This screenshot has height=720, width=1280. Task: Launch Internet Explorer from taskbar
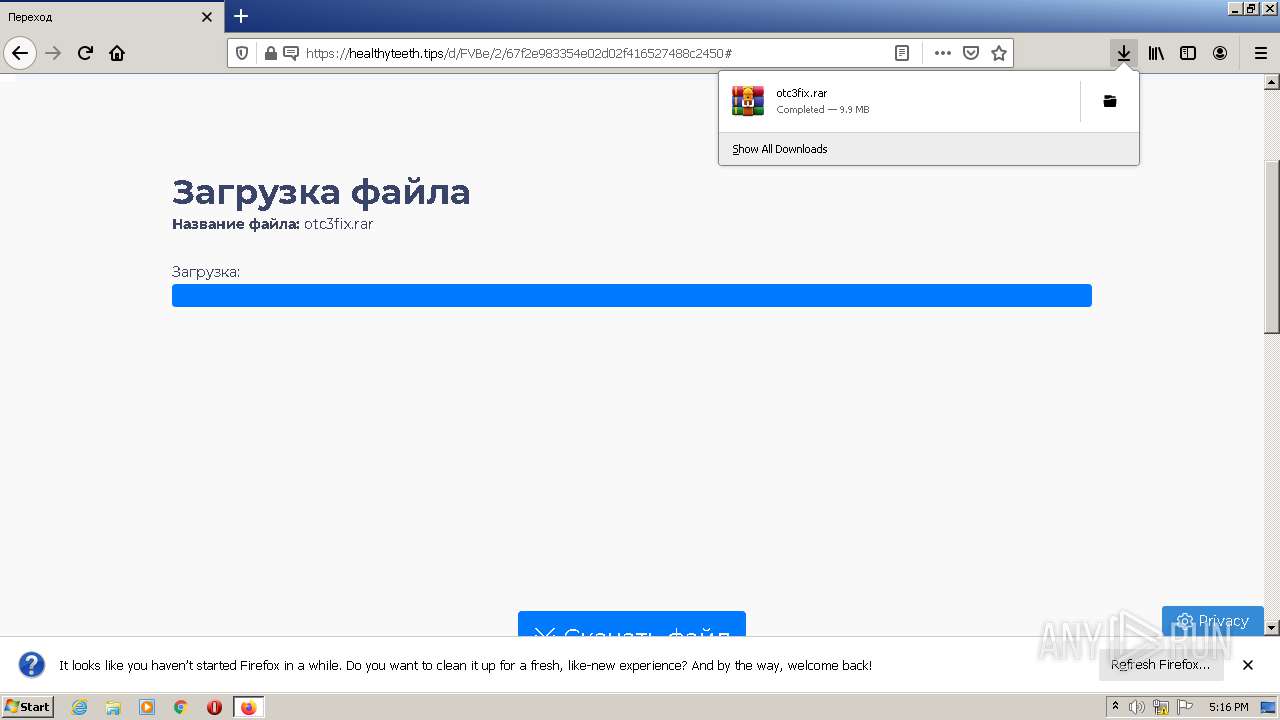coord(80,707)
